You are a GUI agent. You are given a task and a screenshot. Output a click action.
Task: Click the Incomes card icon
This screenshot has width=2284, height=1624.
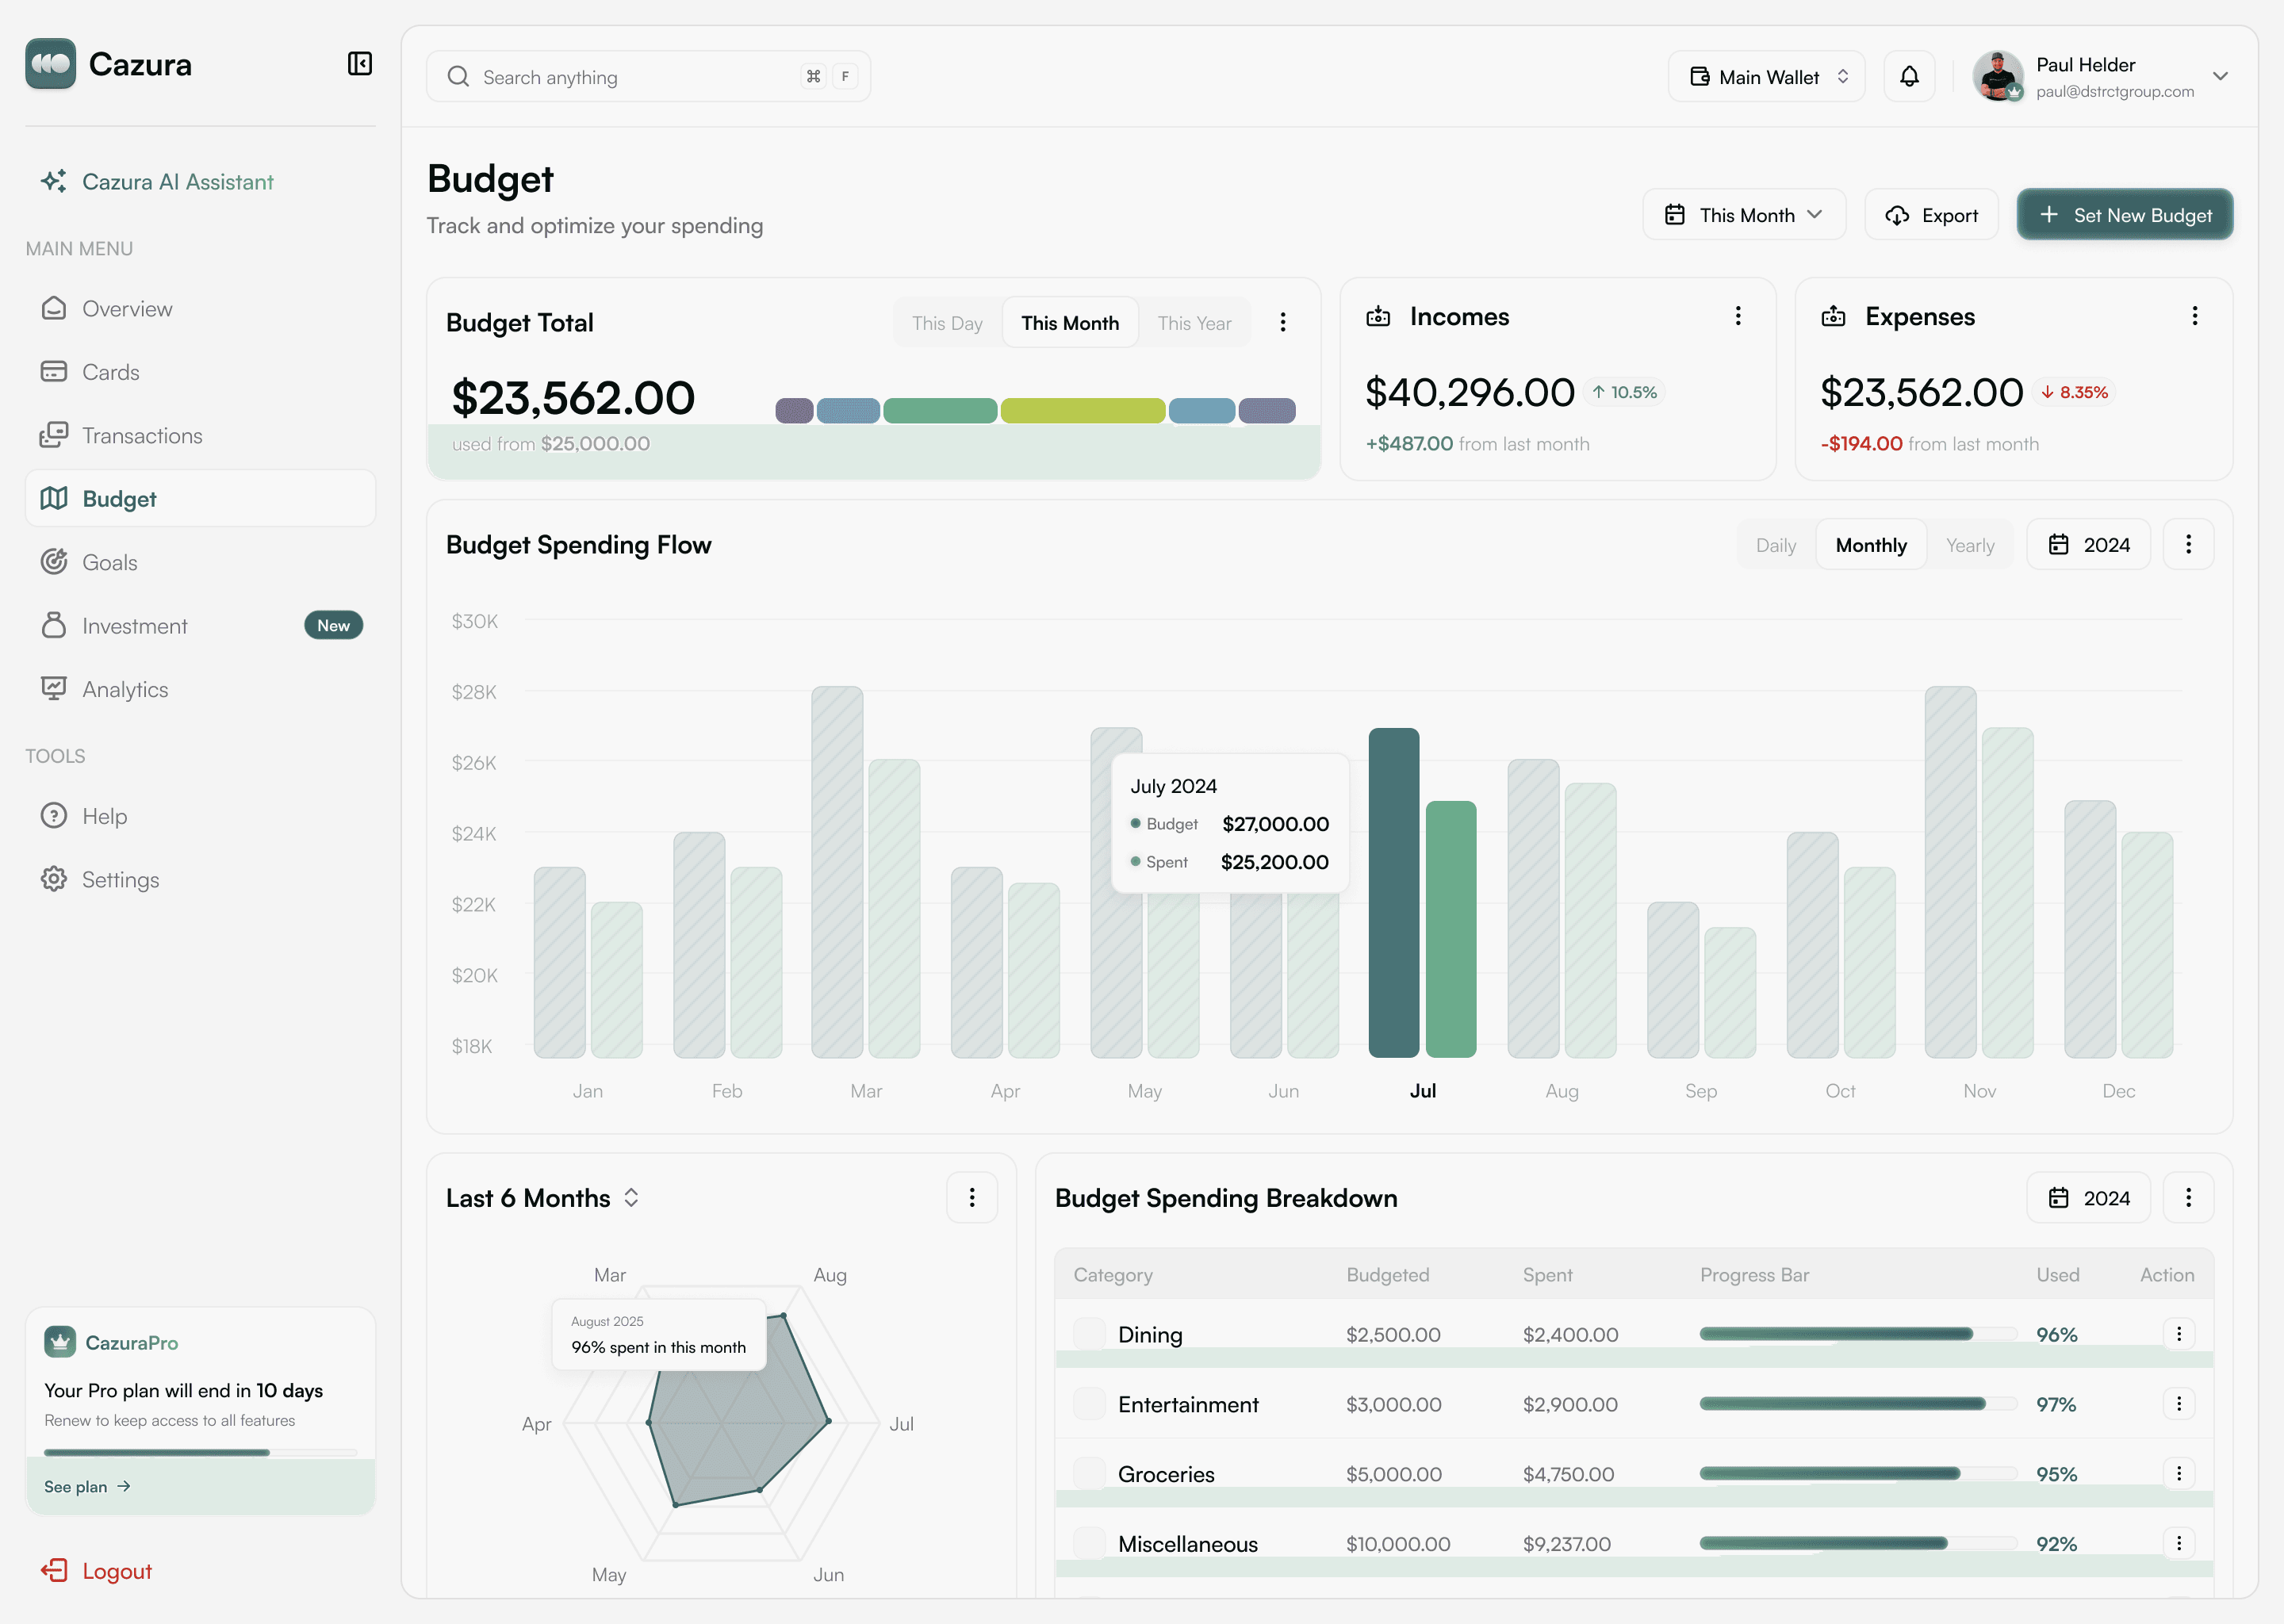[x=1378, y=317]
